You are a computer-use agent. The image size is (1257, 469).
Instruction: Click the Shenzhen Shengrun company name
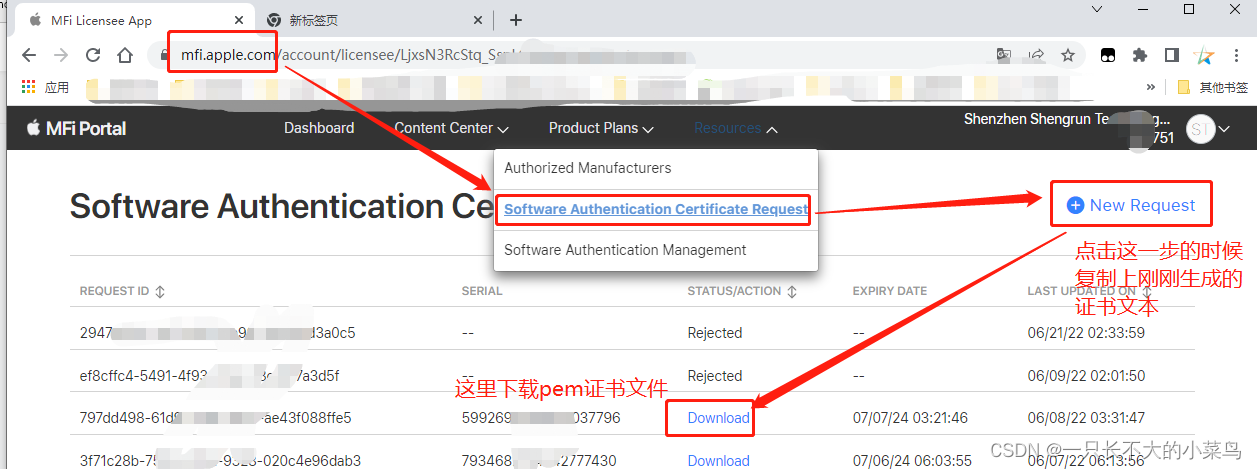tap(1067, 119)
